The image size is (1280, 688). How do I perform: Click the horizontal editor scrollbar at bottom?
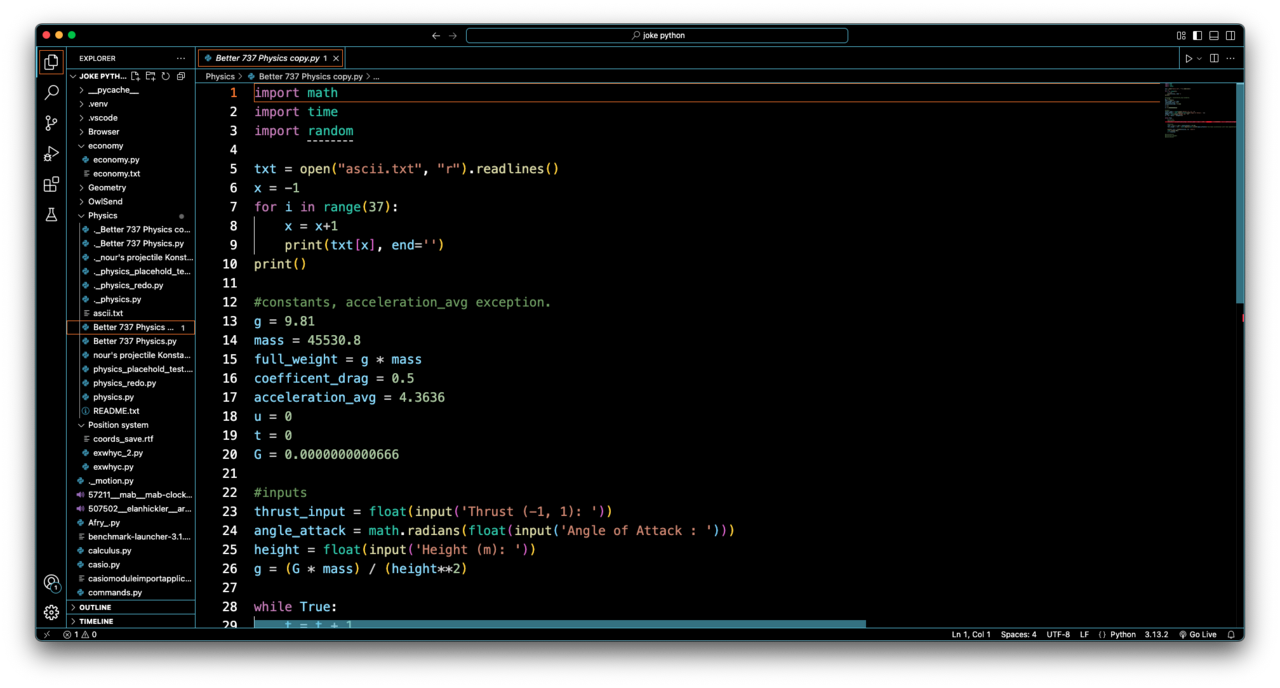[x=560, y=624]
